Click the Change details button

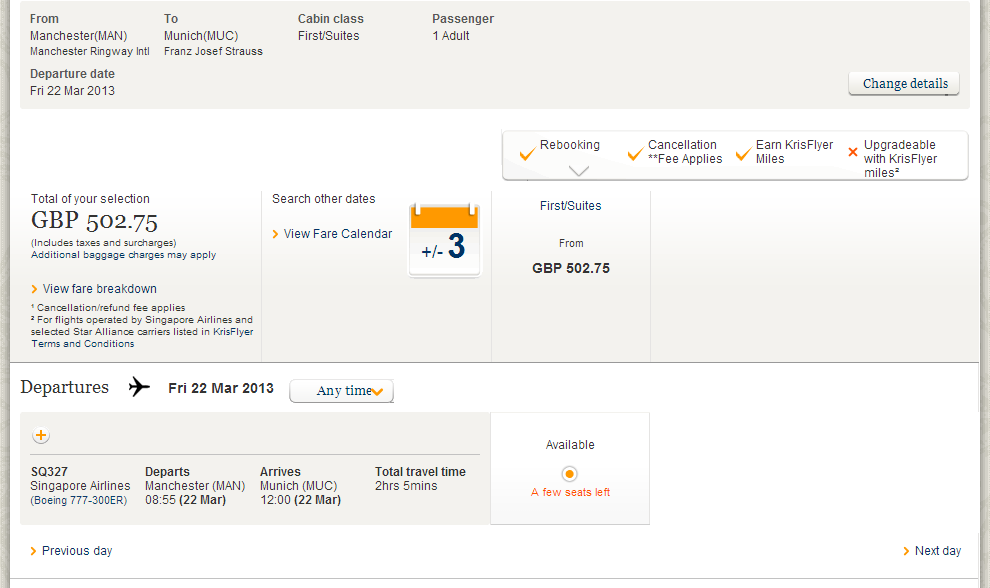click(904, 84)
